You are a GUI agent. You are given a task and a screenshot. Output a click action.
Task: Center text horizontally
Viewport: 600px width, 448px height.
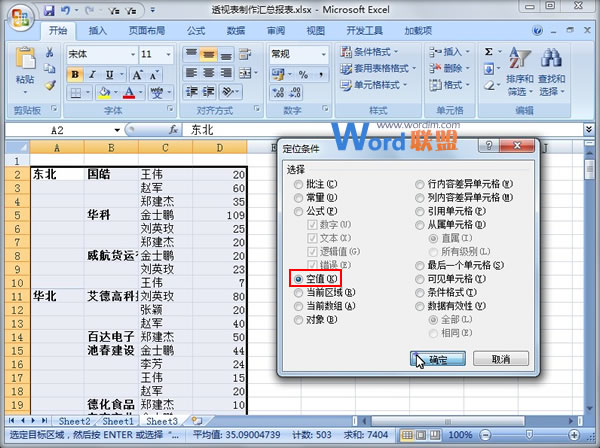[x=208, y=73]
